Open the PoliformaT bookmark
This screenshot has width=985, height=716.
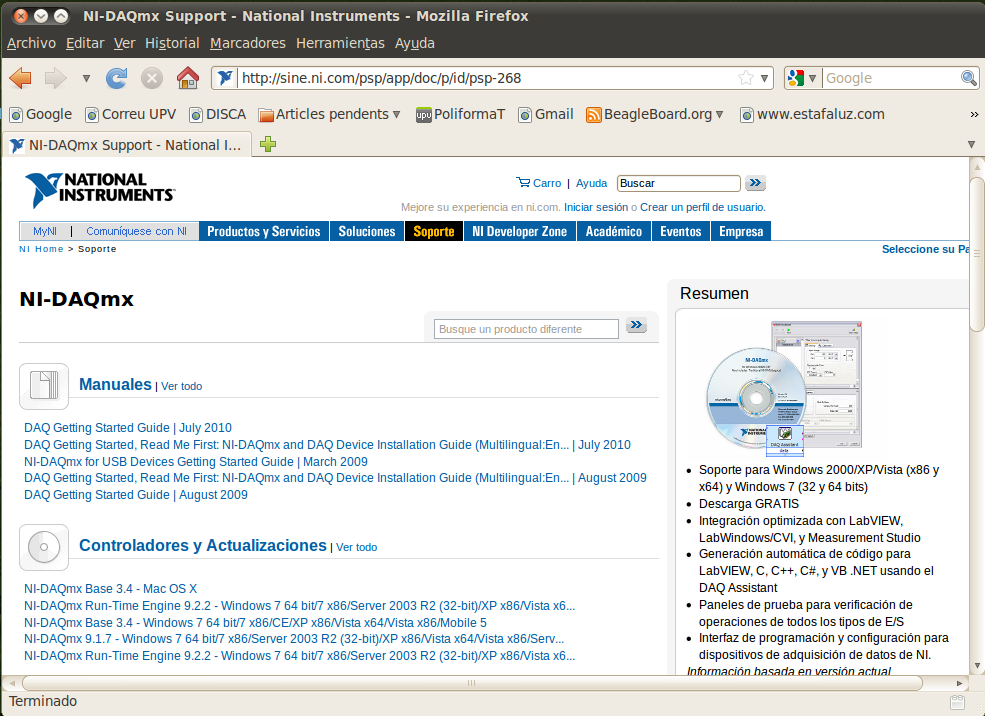(460, 114)
